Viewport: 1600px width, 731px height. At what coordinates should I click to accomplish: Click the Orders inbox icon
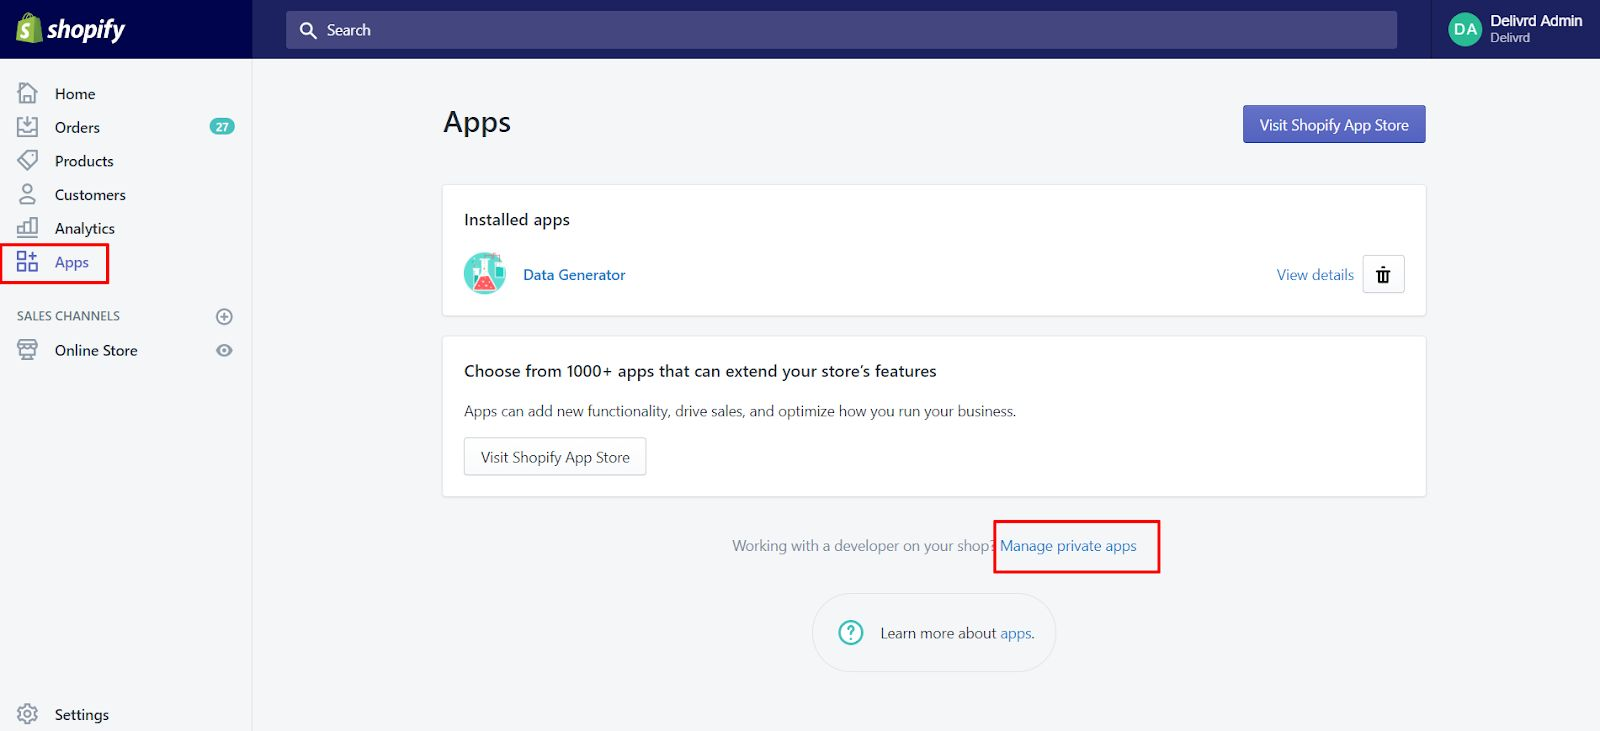pos(27,127)
